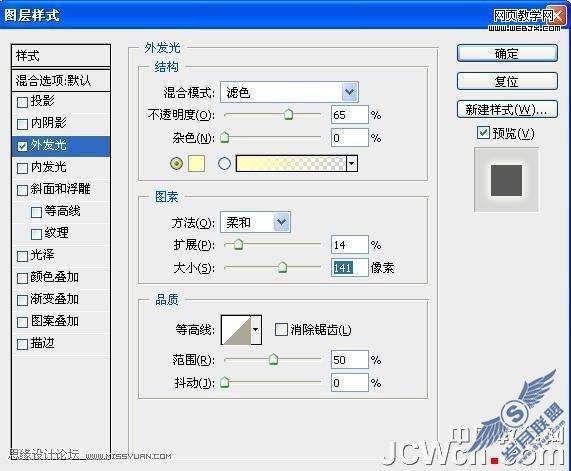Enable the 内阴影 inner shadow checkbox
Viewport: 571px width, 471px height.
(x=22, y=124)
